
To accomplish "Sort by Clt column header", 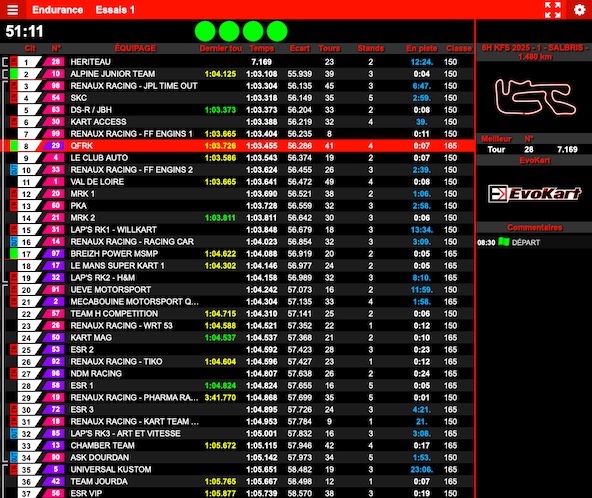I will tap(30, 48).
